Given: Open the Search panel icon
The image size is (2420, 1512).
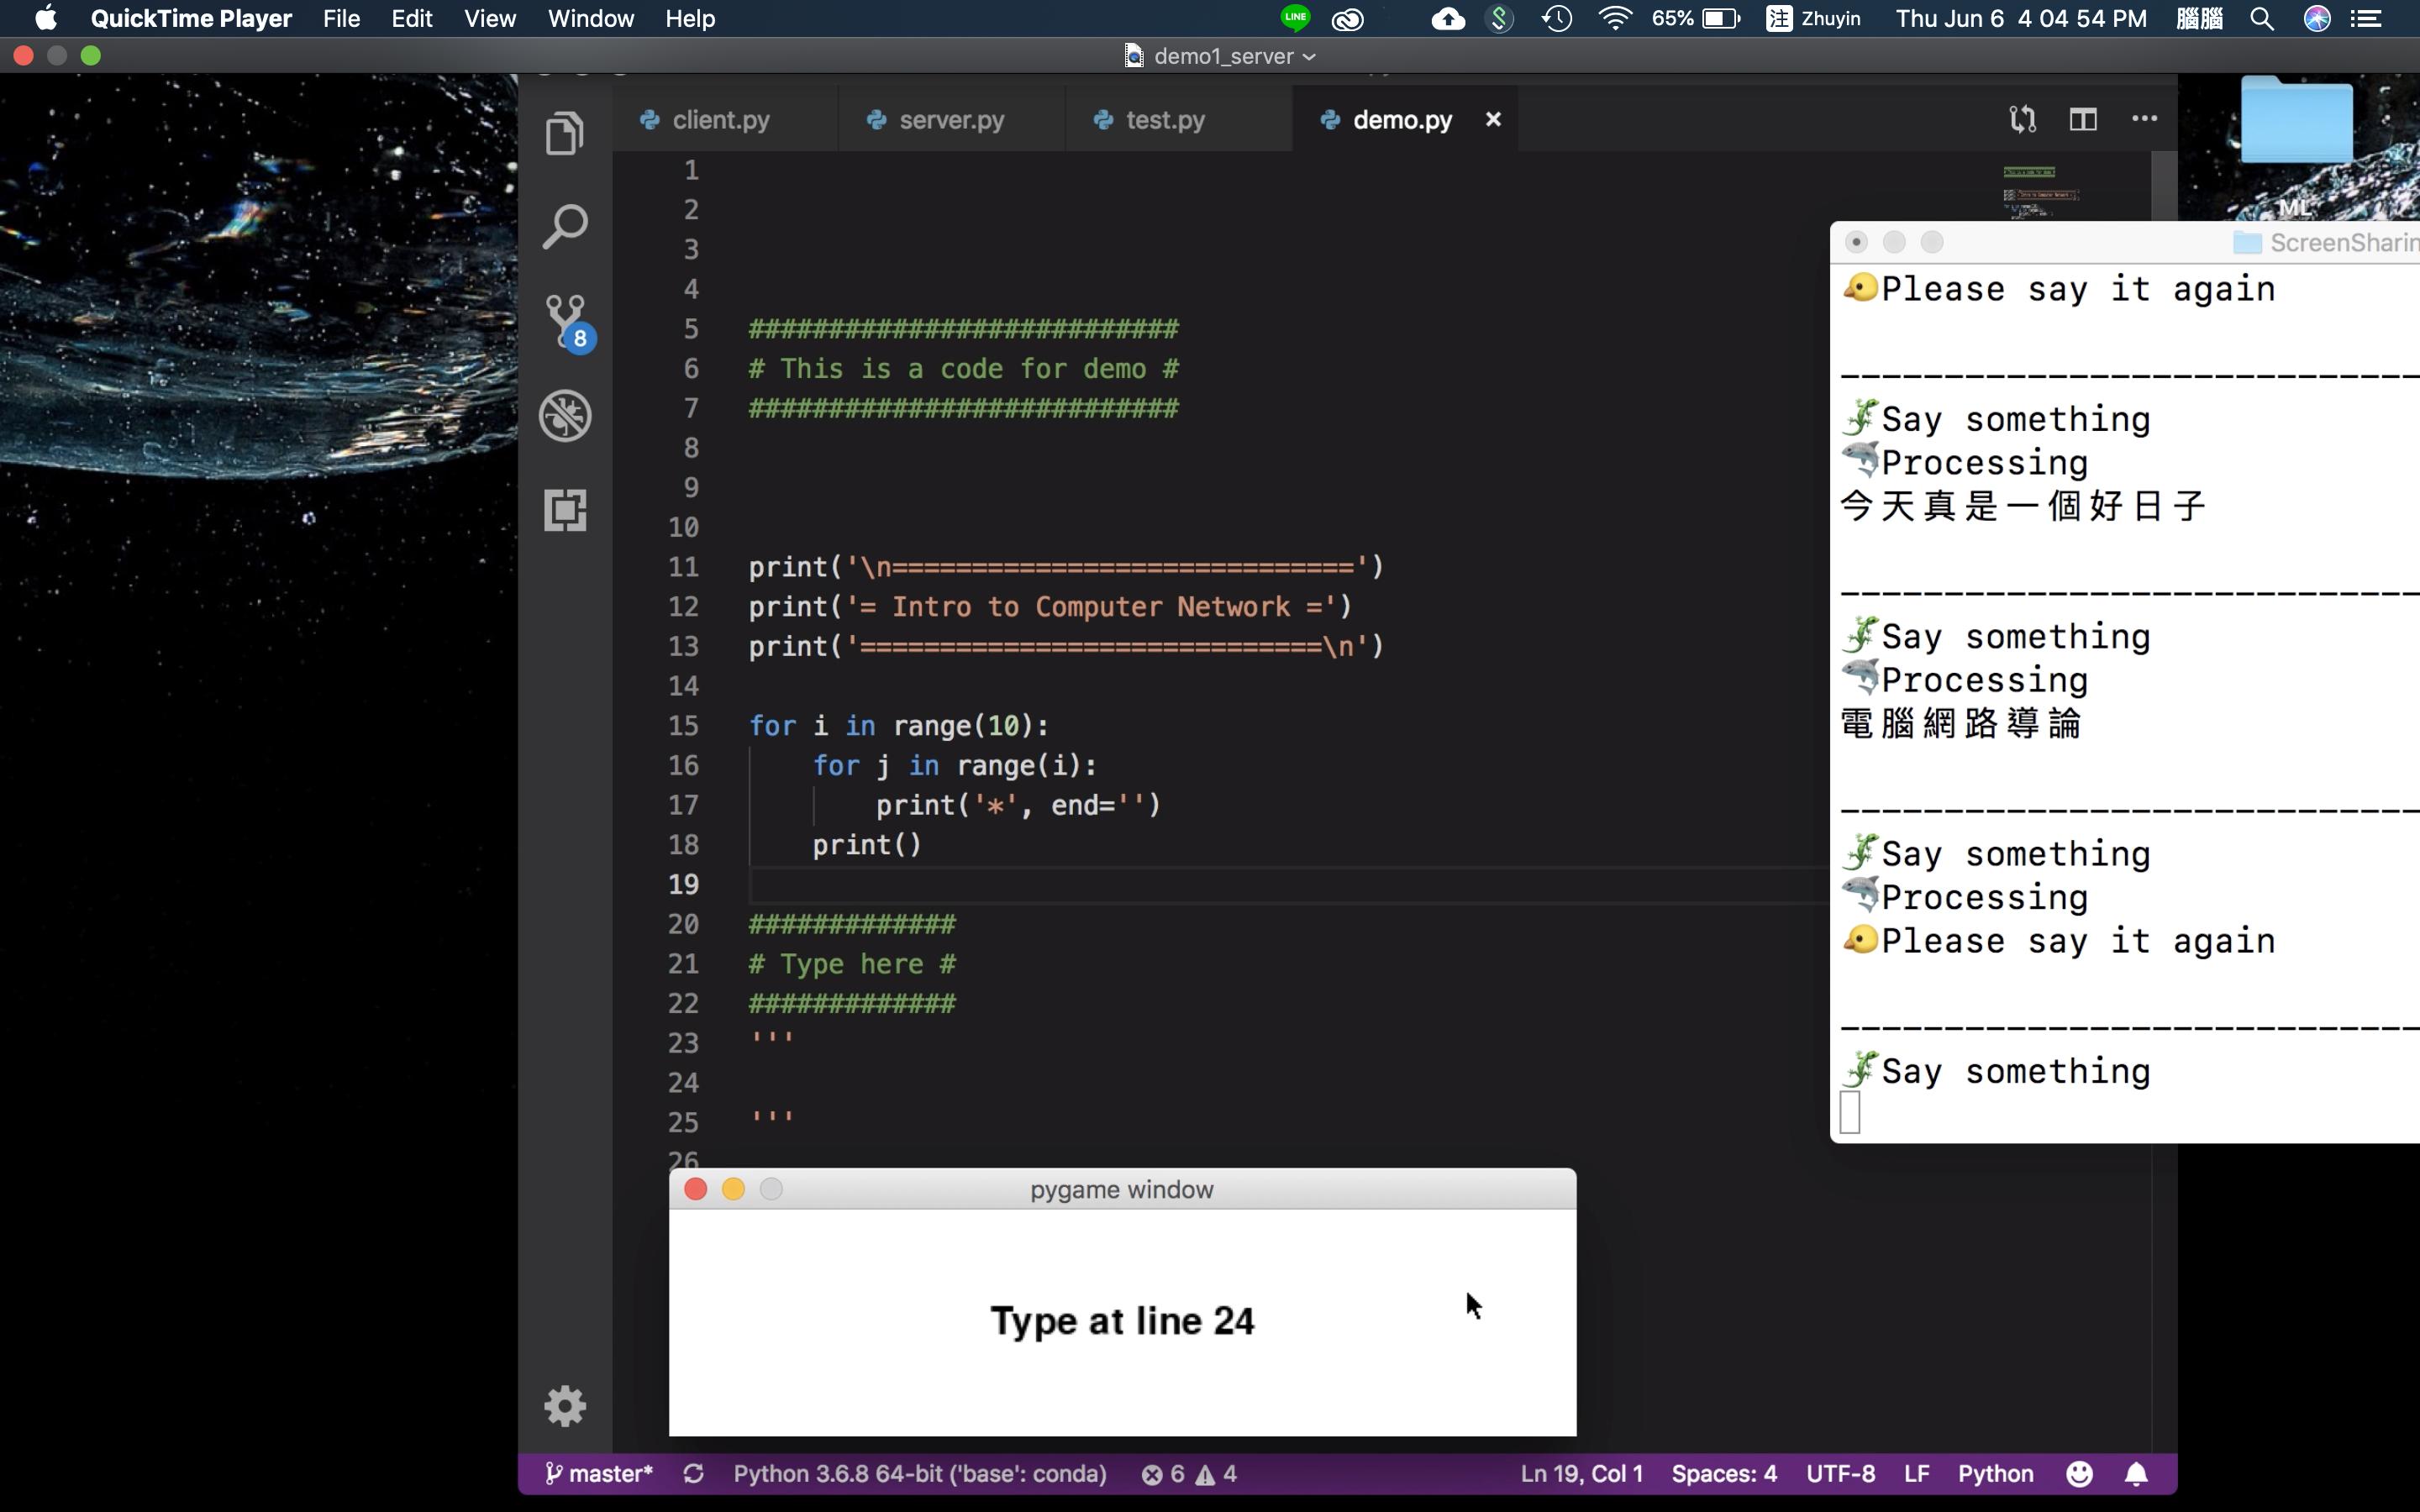Looking at the screenshot, I should pyautogui.click(x=565, y=227).
